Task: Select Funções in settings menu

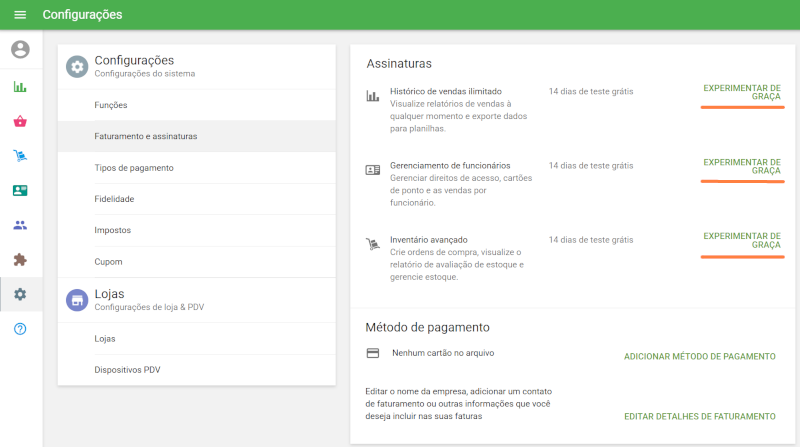Action: point(111,105)
